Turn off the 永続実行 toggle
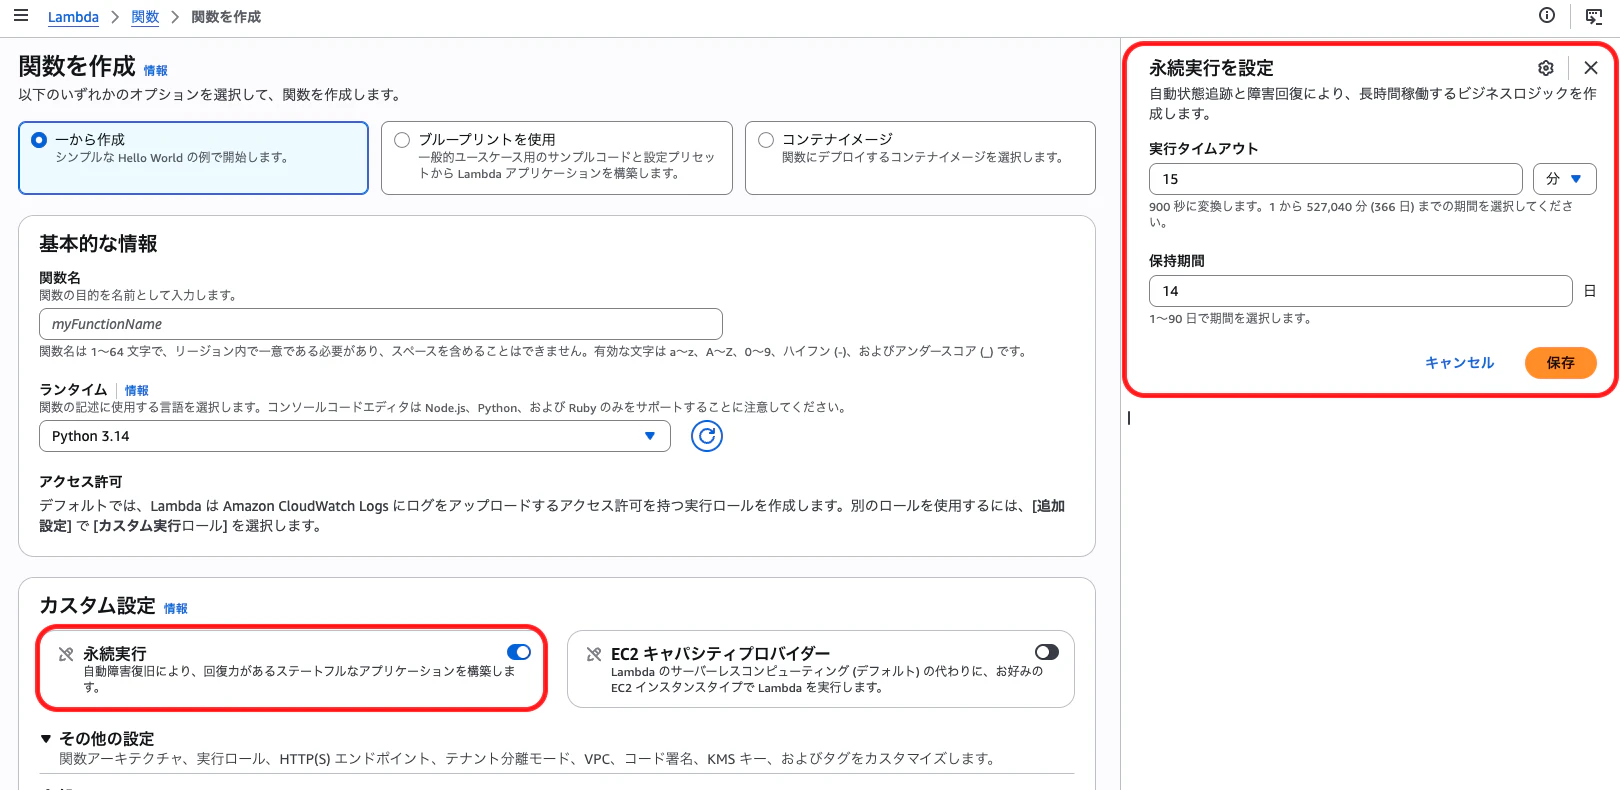 point(519,652)
